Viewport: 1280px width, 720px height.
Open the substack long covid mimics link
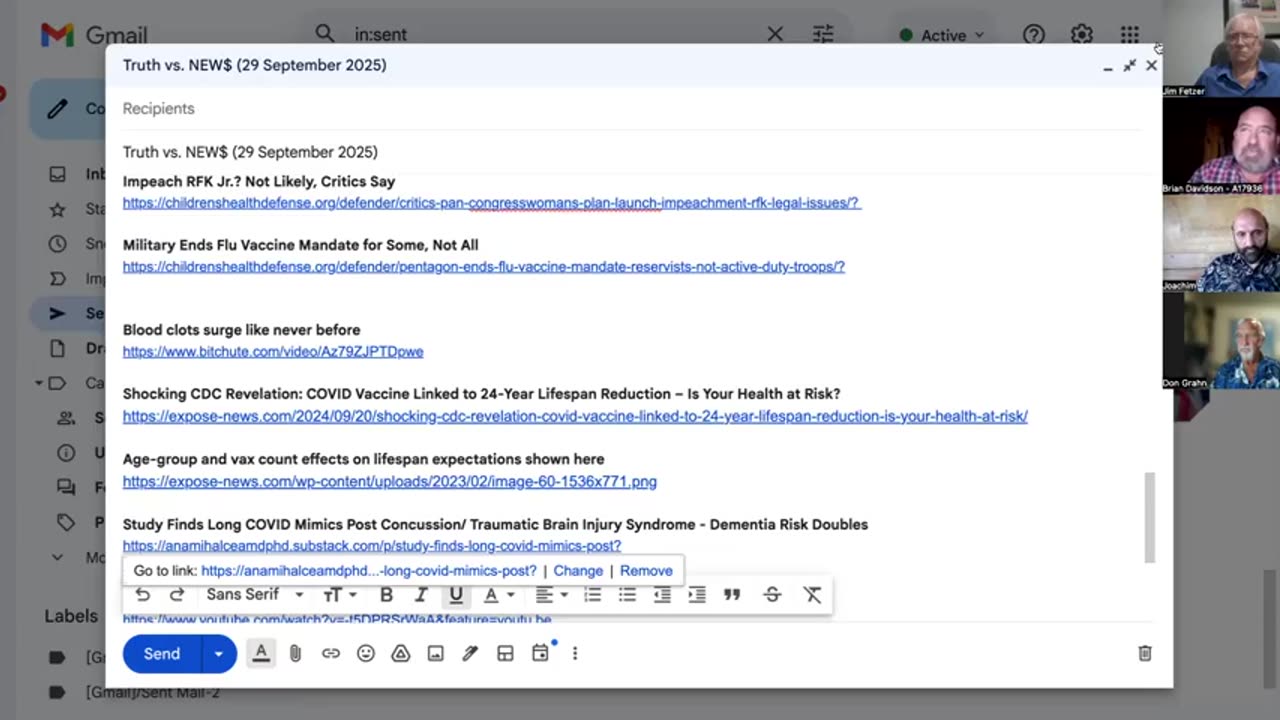pyautogui.click(x=372, y=546)
